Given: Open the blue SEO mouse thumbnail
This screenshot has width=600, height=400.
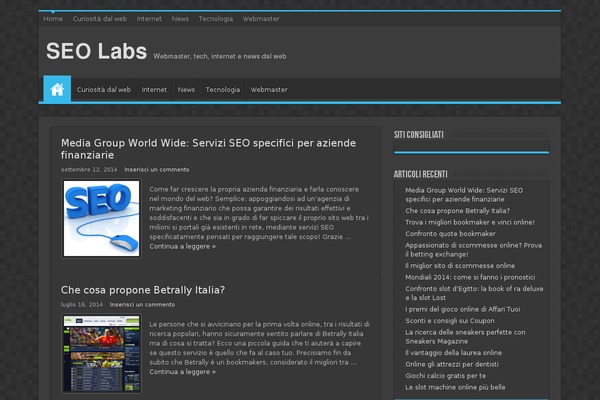Looking at the screenshot, I should (101, 219).
